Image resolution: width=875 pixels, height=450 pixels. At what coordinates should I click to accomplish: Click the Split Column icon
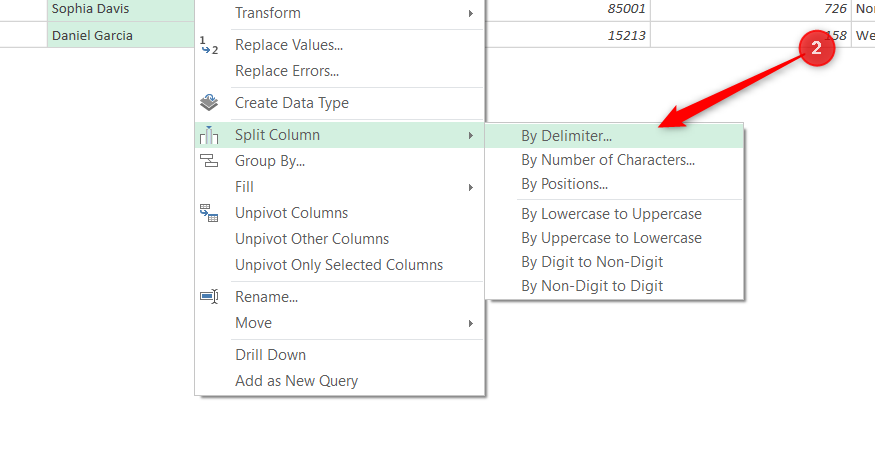(209, 135)
